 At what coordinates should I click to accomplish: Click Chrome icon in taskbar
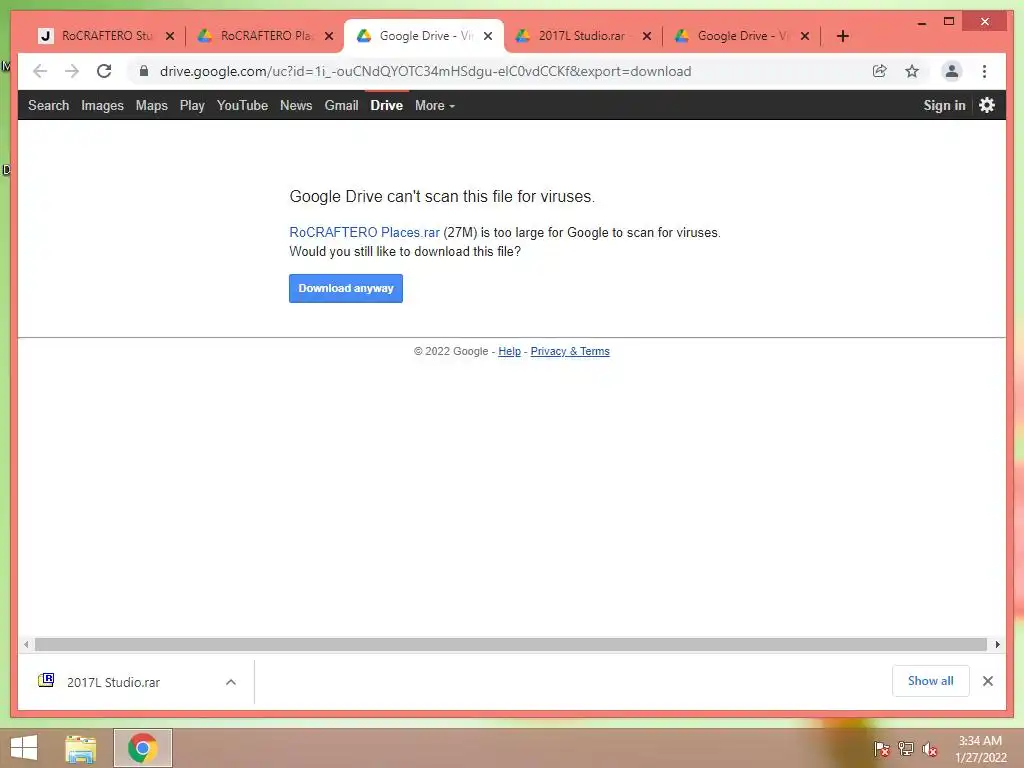142,748
